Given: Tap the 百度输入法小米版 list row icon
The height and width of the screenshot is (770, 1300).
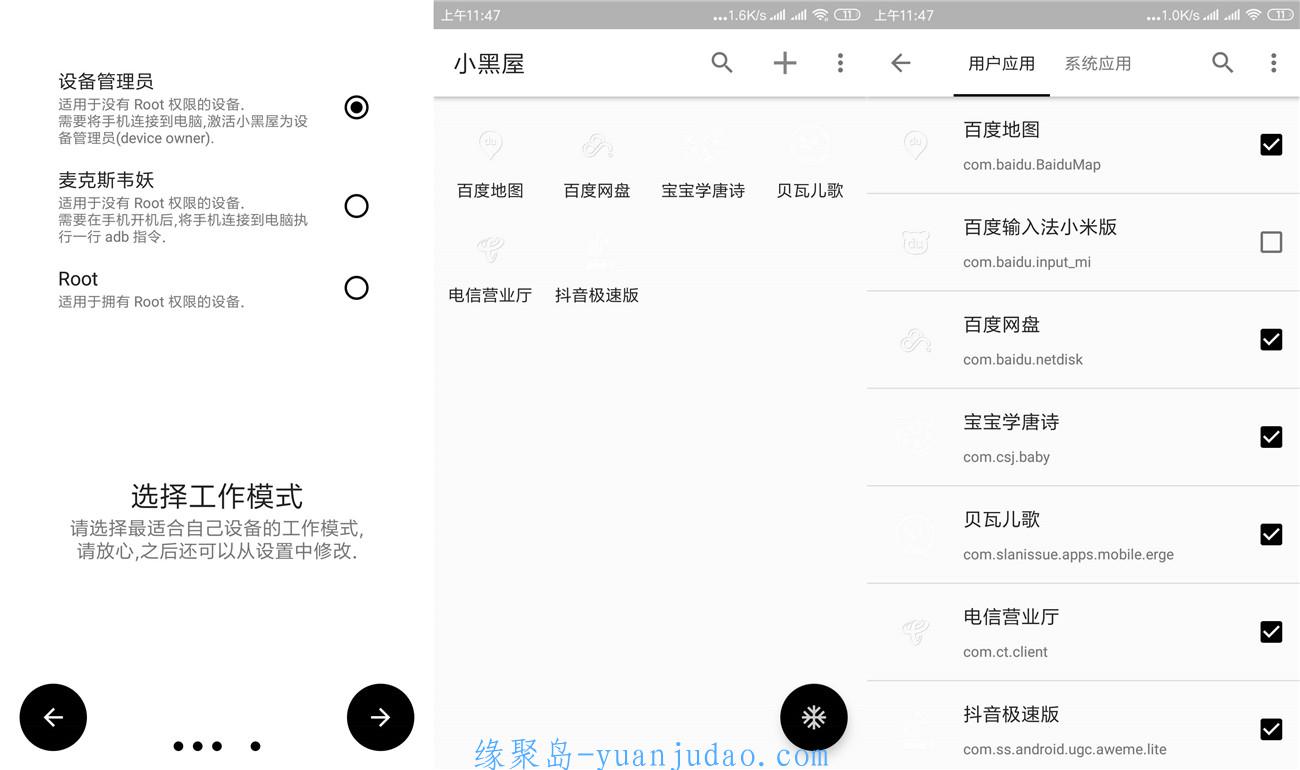Looking at the screenshot, I should [915, 242].
